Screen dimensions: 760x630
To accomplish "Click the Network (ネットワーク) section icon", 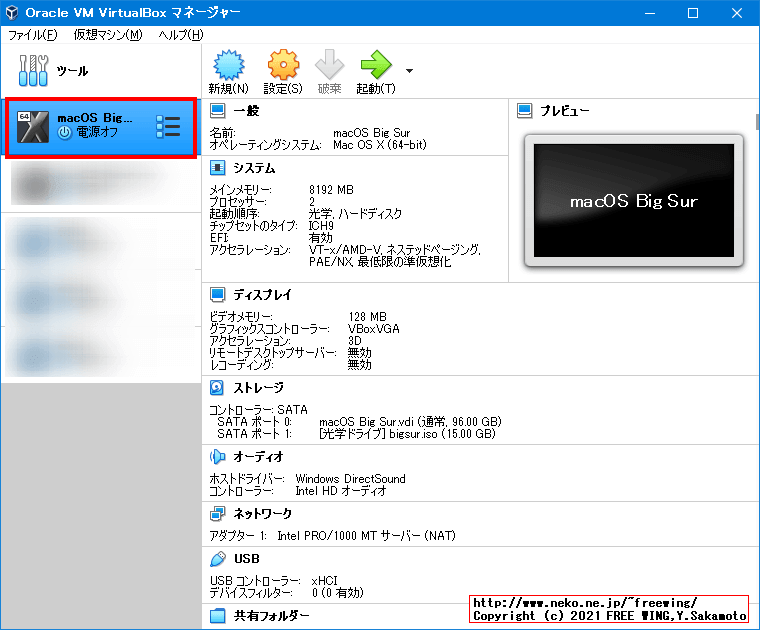I will click(218, 514).
